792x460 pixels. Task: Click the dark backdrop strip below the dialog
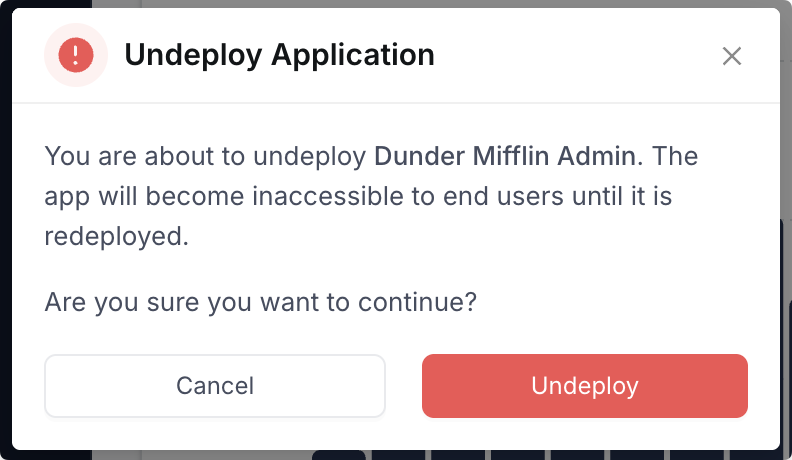tap(200, 455)
